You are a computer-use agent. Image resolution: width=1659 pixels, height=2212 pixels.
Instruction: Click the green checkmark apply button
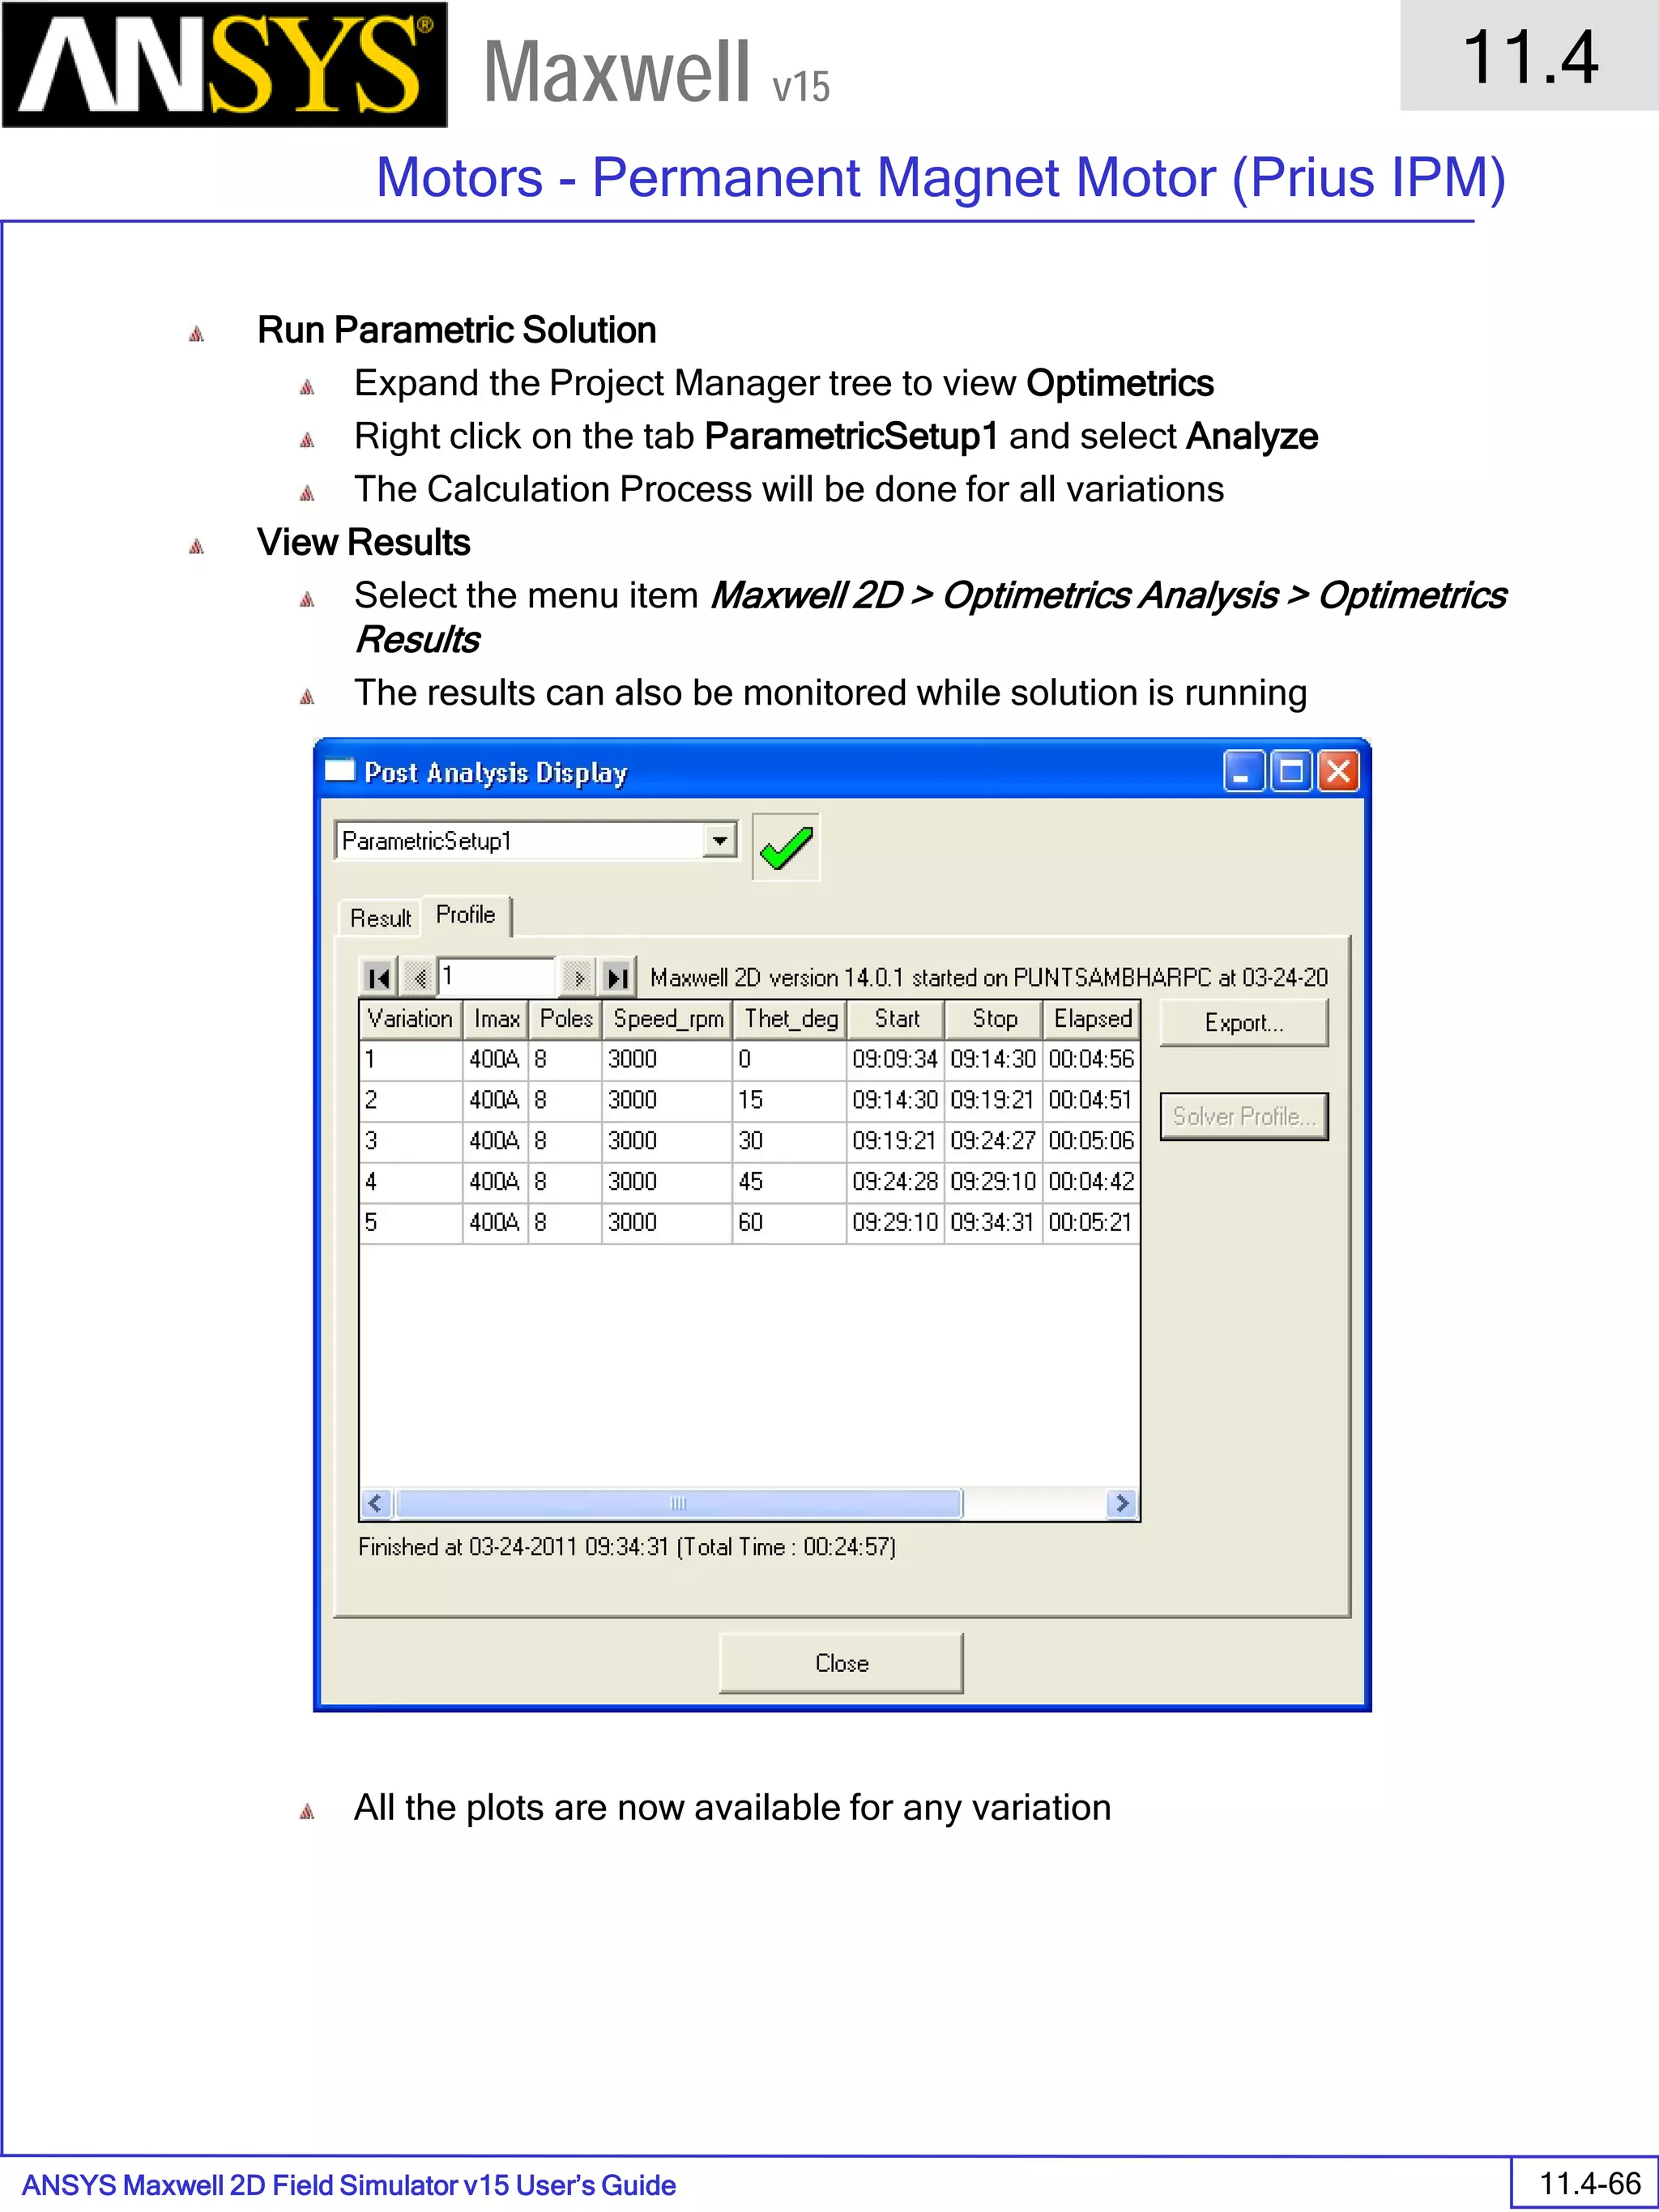coord(786,847)
